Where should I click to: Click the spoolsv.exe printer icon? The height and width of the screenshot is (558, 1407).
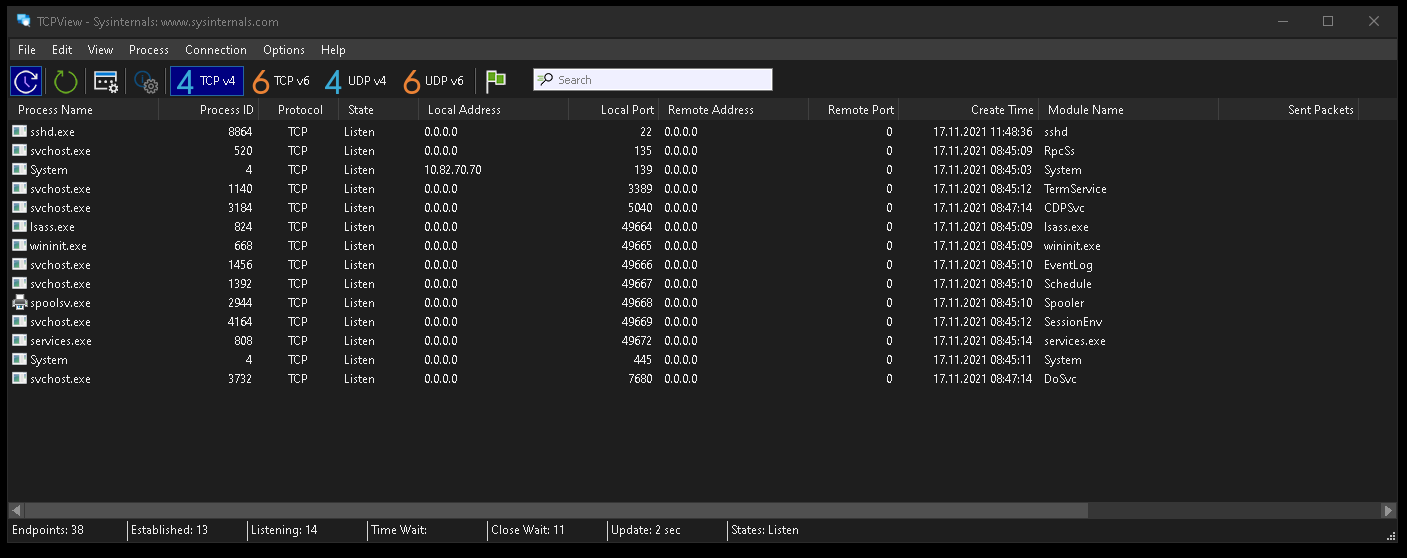tap(19, 302)
